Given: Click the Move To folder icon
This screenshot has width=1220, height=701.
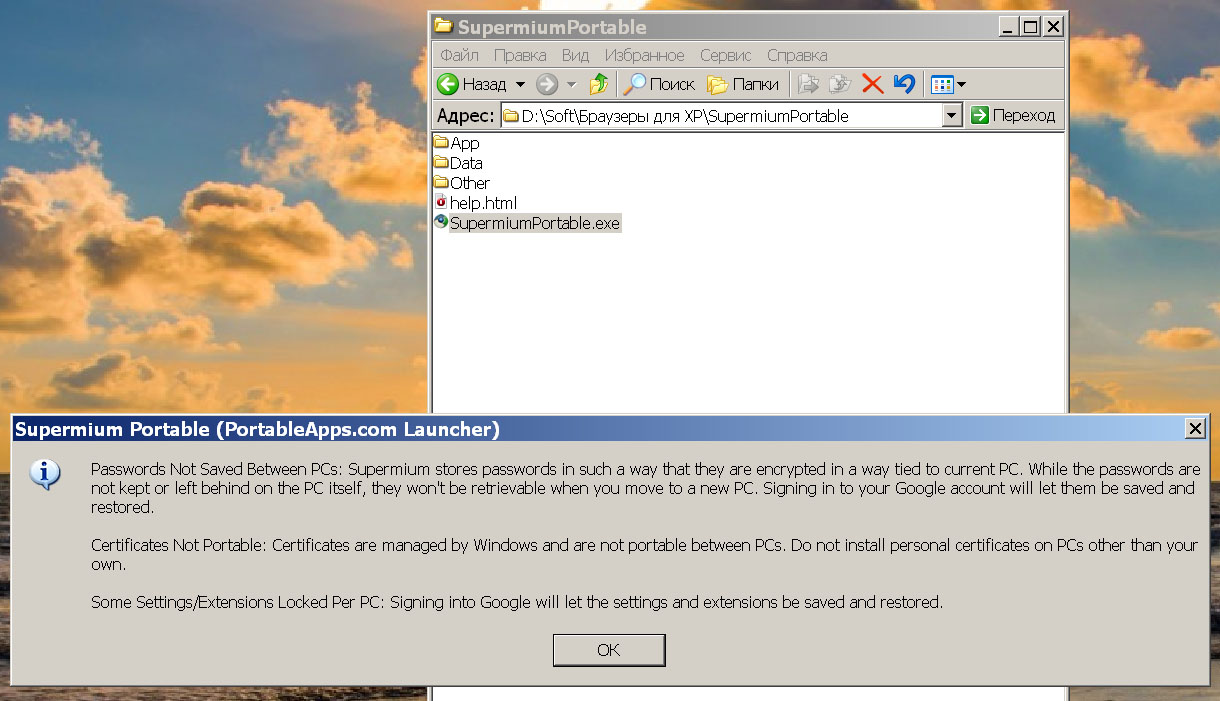Looking at the screenshot, I should pyautogui.click(x=808, y=85).
